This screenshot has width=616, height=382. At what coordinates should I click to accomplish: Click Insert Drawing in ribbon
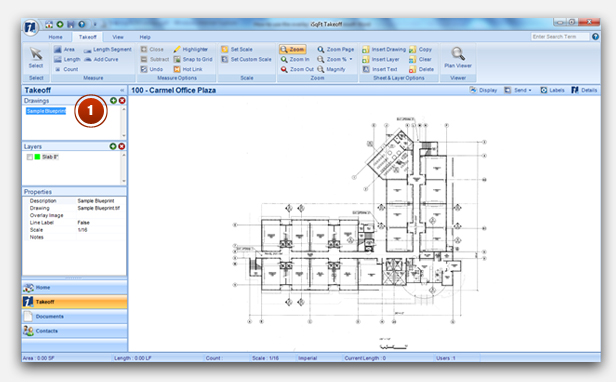coord(384,49)
